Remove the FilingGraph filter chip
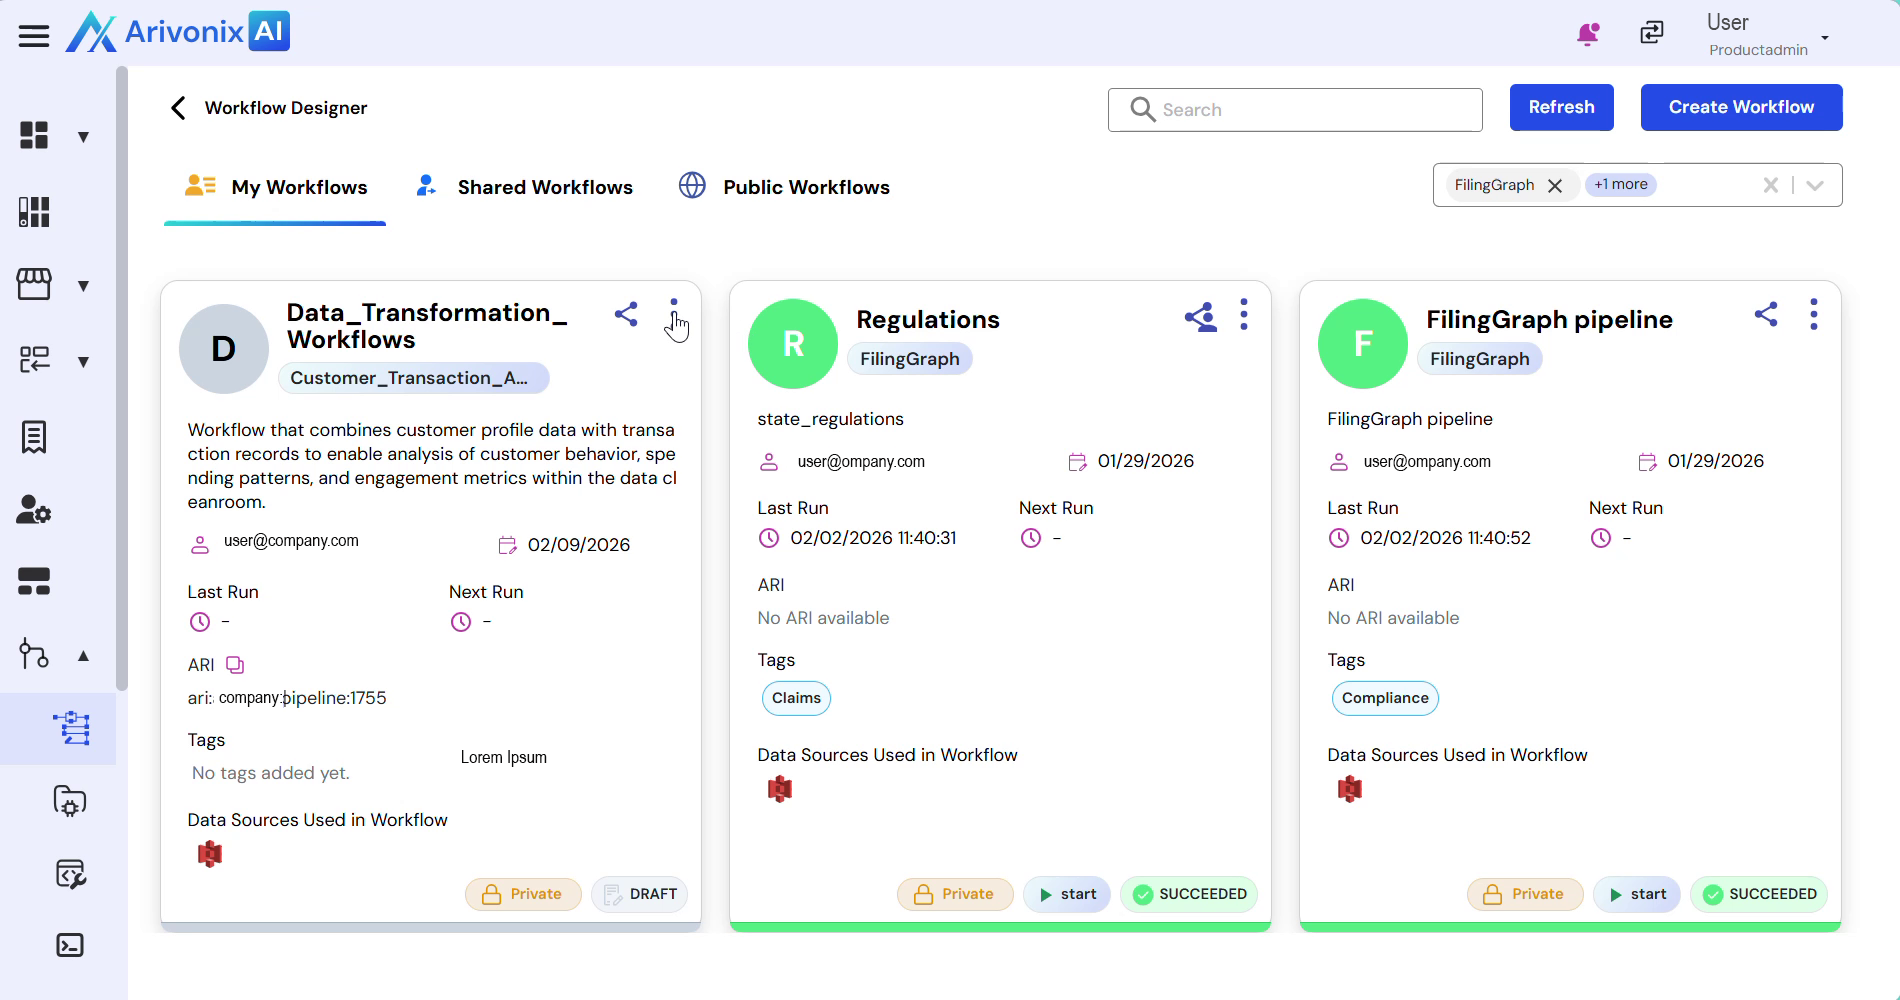 1555,186
